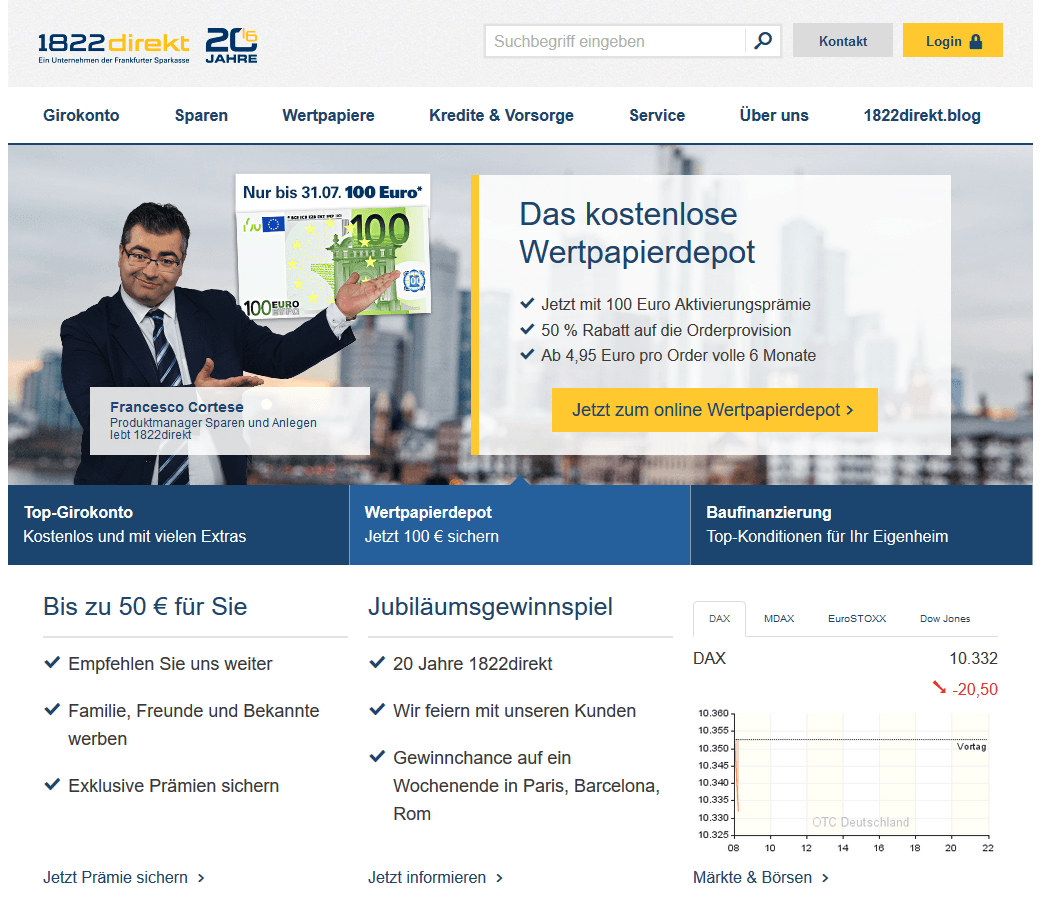The height and width of the screenshot is (907, 1043).
Task: Click the 100 Euro banknote image
Action: 335,261
